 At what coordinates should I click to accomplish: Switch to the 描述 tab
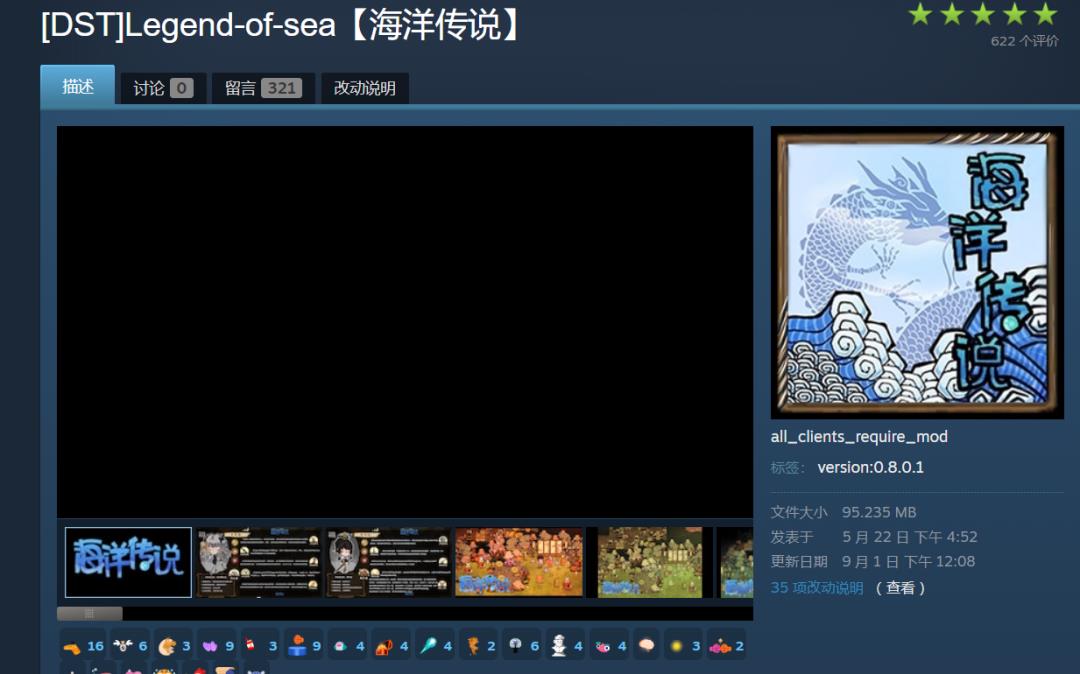pos(78,87)
